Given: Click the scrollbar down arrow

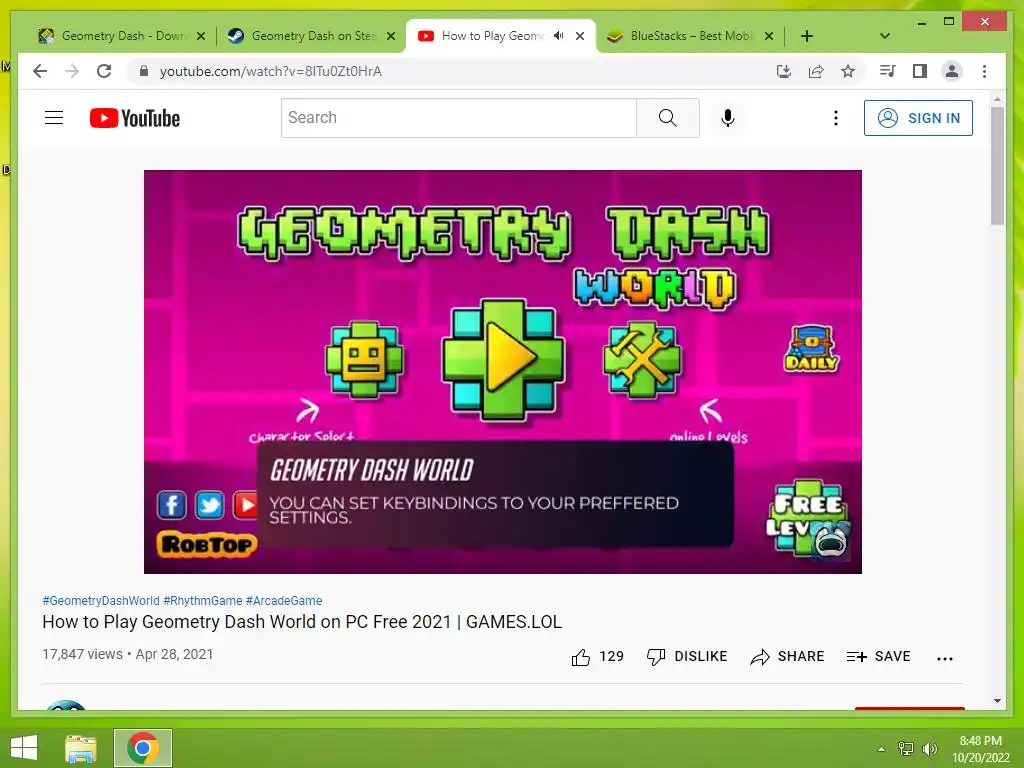Looking at the screenshot, I should tap(997, 701).
